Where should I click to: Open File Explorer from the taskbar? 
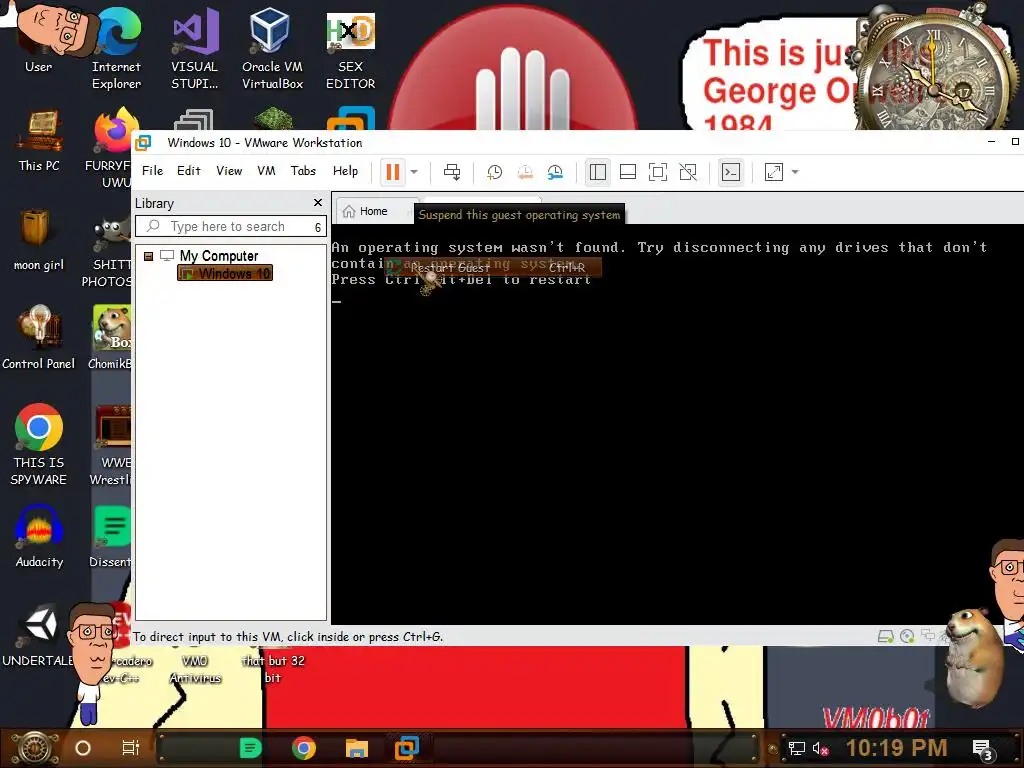pyautogui.click(x=357, y=748)
